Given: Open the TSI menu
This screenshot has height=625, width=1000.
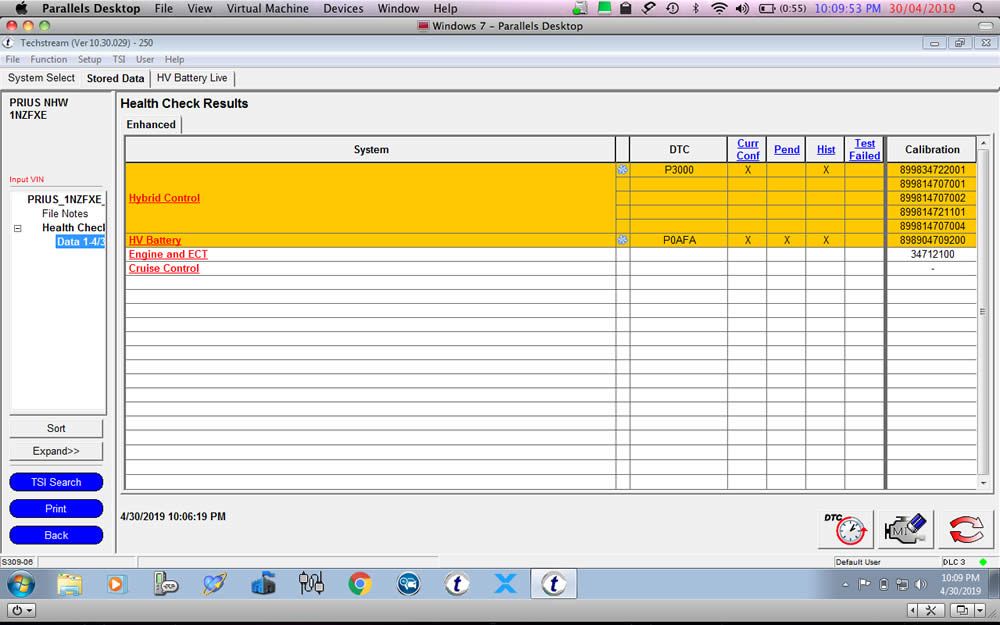Looking at the screenshot, I should (119, 59).
